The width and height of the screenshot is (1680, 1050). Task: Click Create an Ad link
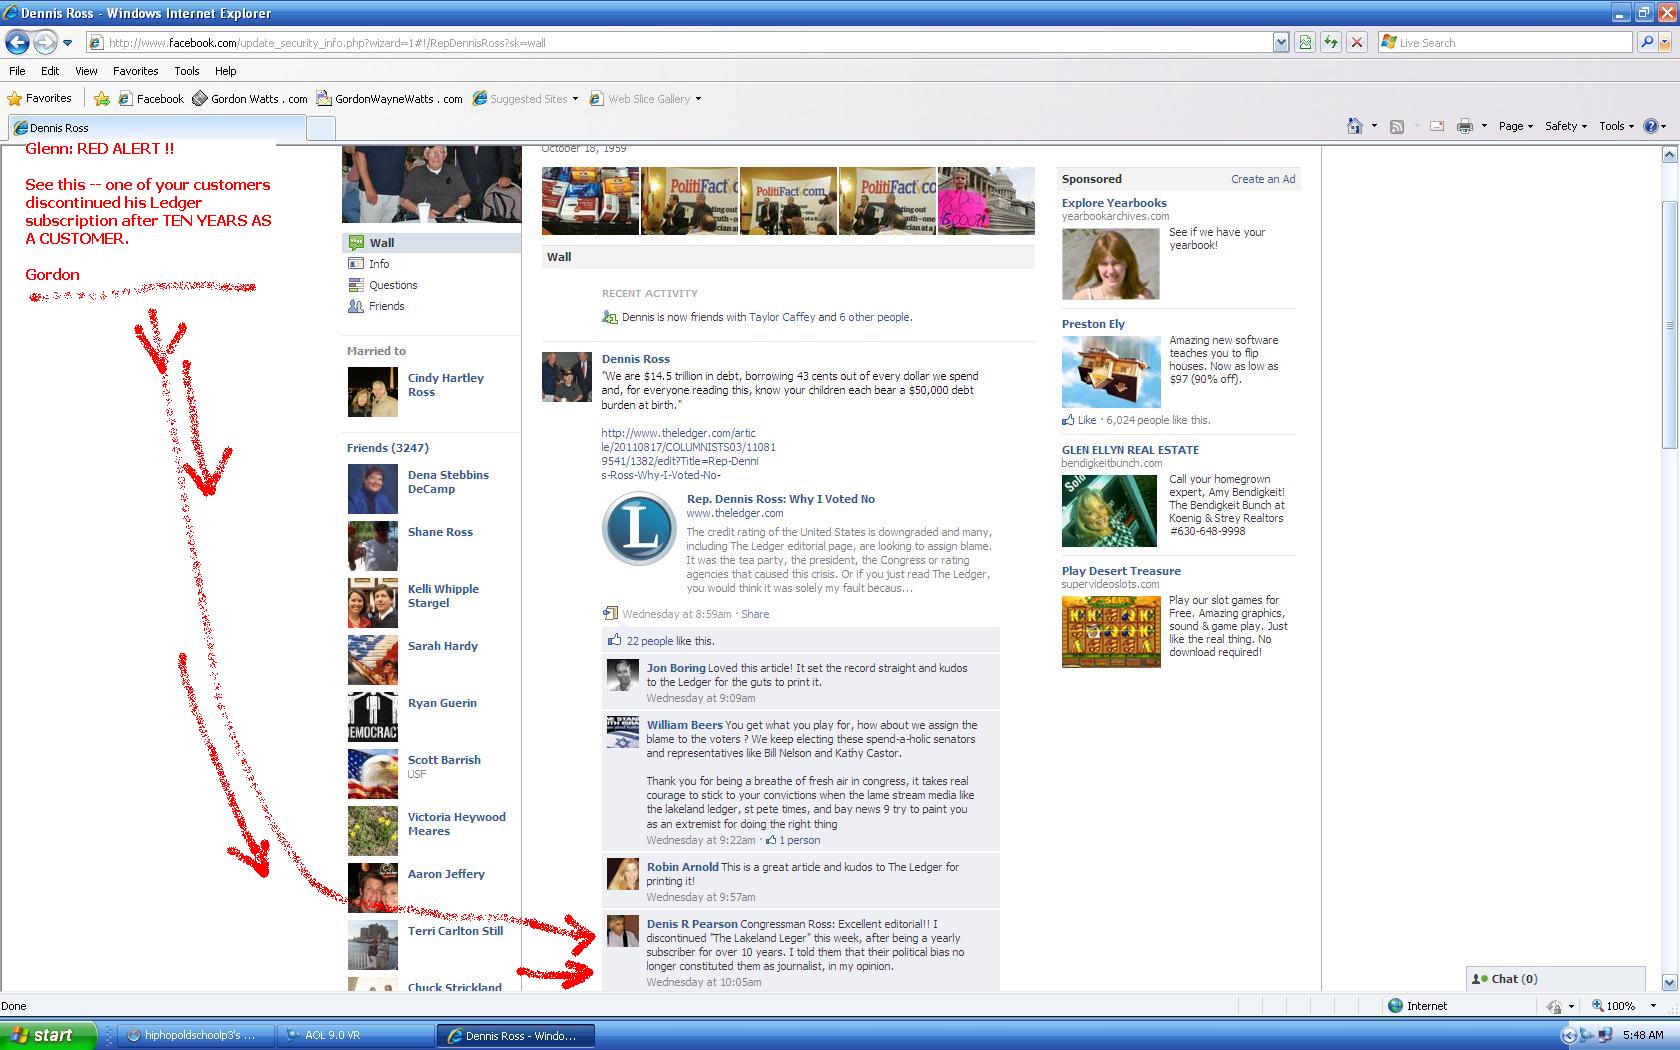point(1263,179)
